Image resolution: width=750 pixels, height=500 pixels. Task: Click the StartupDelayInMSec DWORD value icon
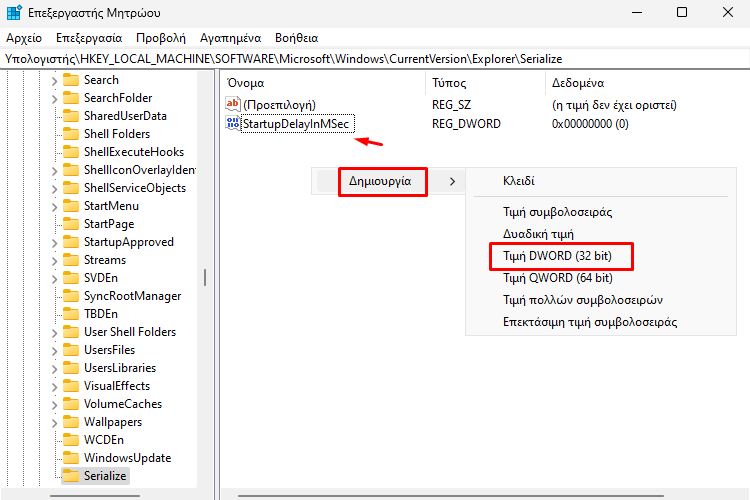[233, 123]
